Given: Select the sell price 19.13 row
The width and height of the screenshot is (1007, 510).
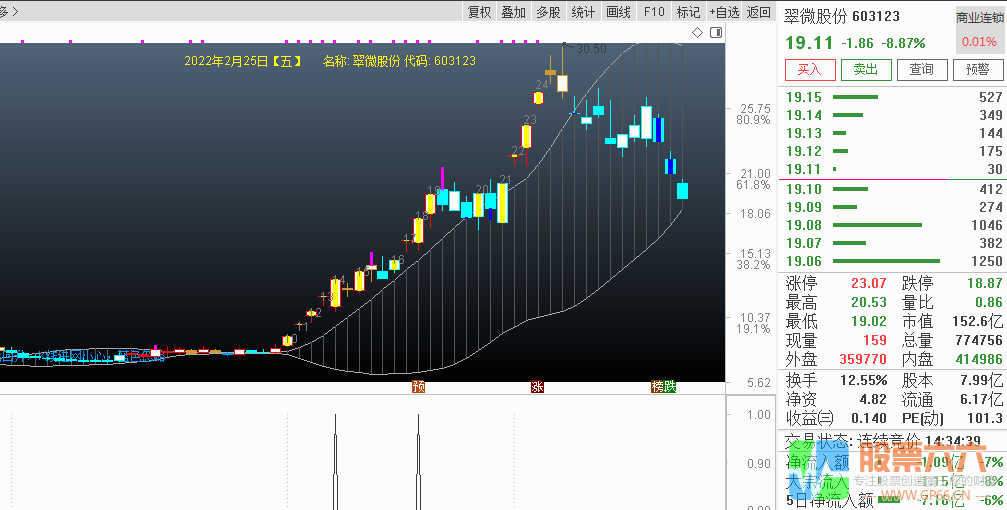Looking at the screenshot, I should (x=893, y=133).
